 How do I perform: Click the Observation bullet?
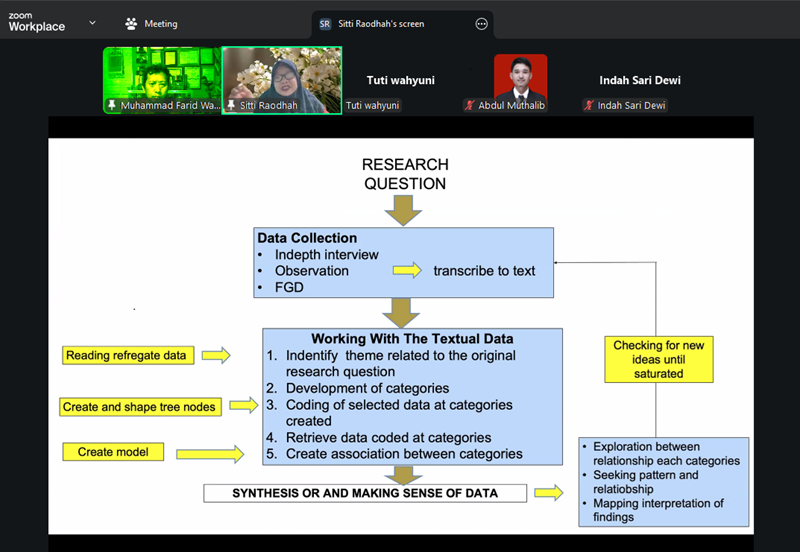312,270
